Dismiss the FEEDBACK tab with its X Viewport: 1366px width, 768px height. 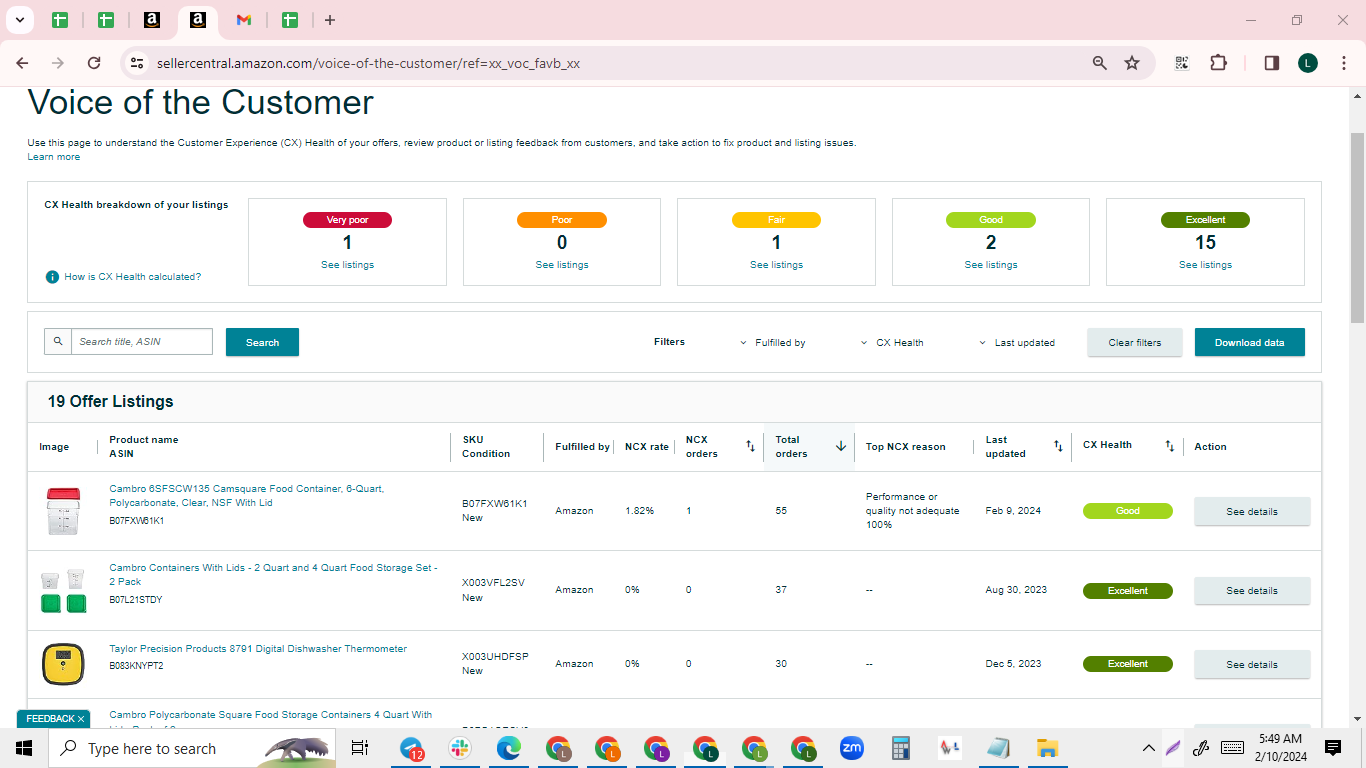click(x=81, y=719)
